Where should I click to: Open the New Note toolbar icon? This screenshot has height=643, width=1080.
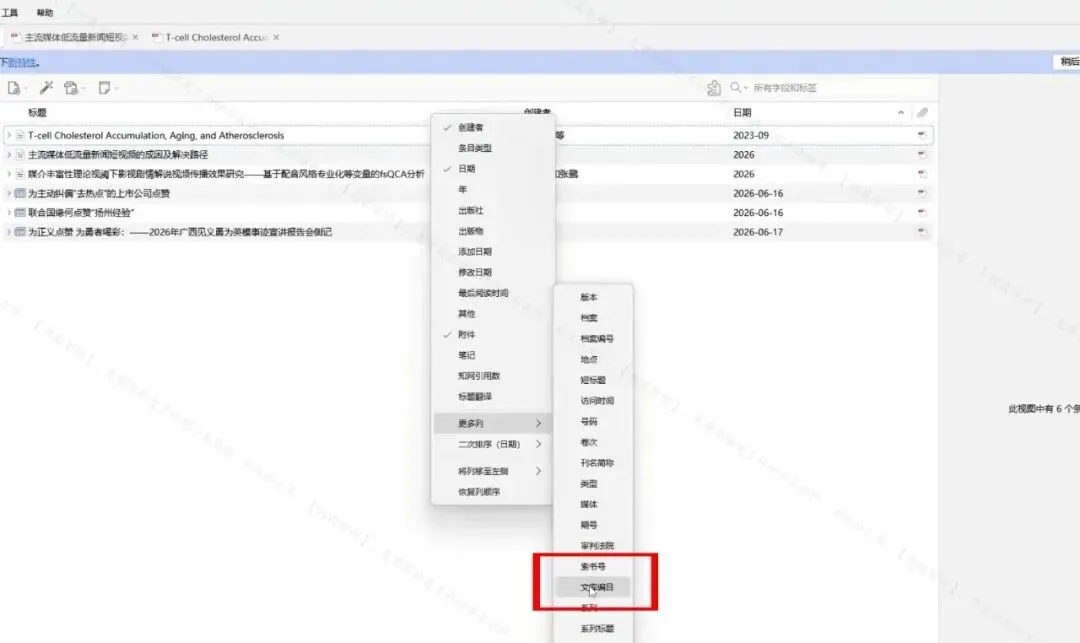(105, 88)
